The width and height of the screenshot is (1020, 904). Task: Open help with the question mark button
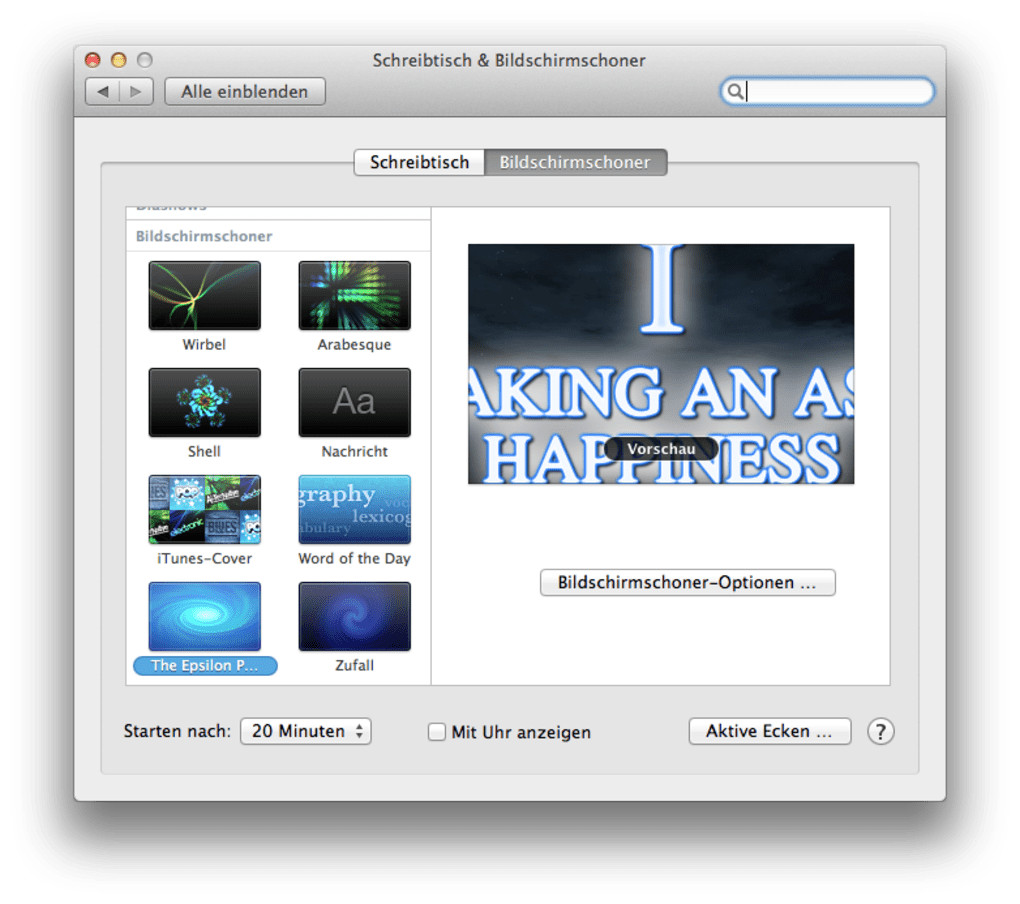pos(880,732)
